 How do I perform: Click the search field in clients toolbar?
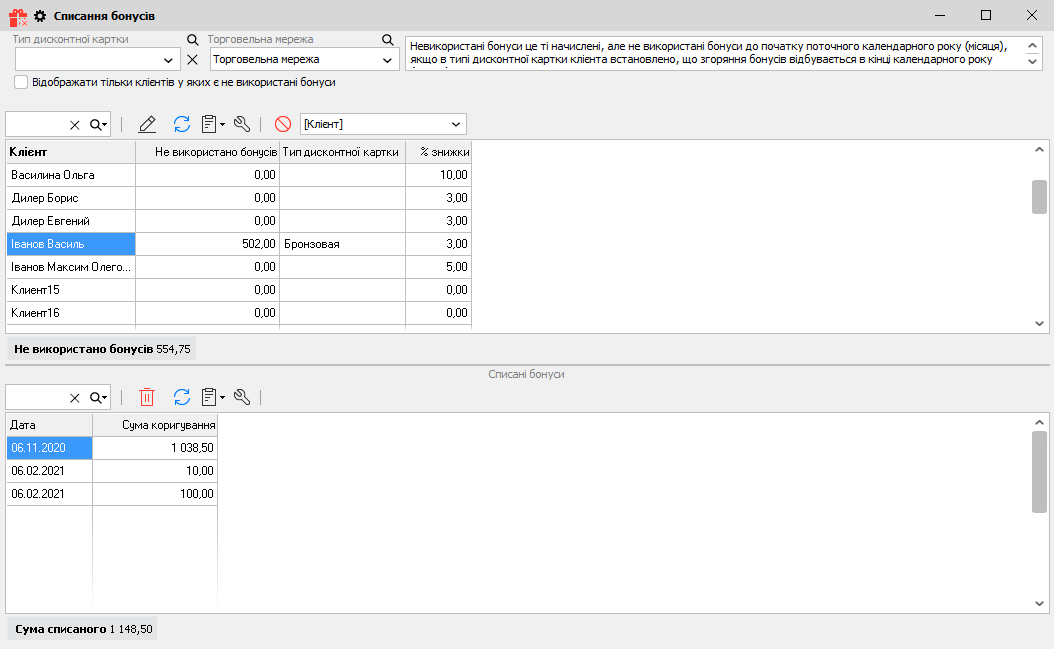tap(36, 124)
